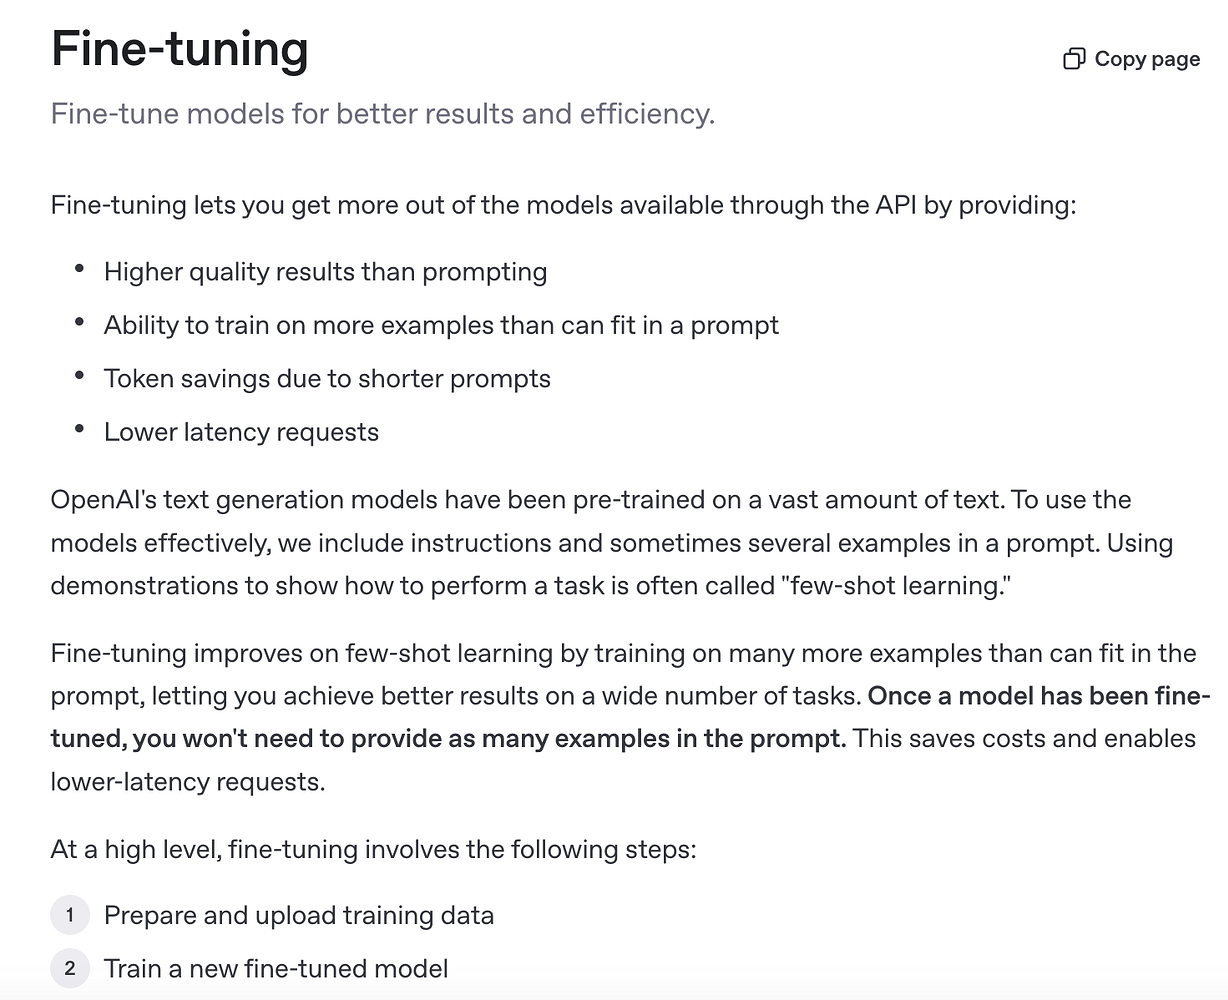Click the bolded sentence about fine-tuned model examples
Image resolution: width=1228 pixels, height=1000 pixels.
[631, 717]
